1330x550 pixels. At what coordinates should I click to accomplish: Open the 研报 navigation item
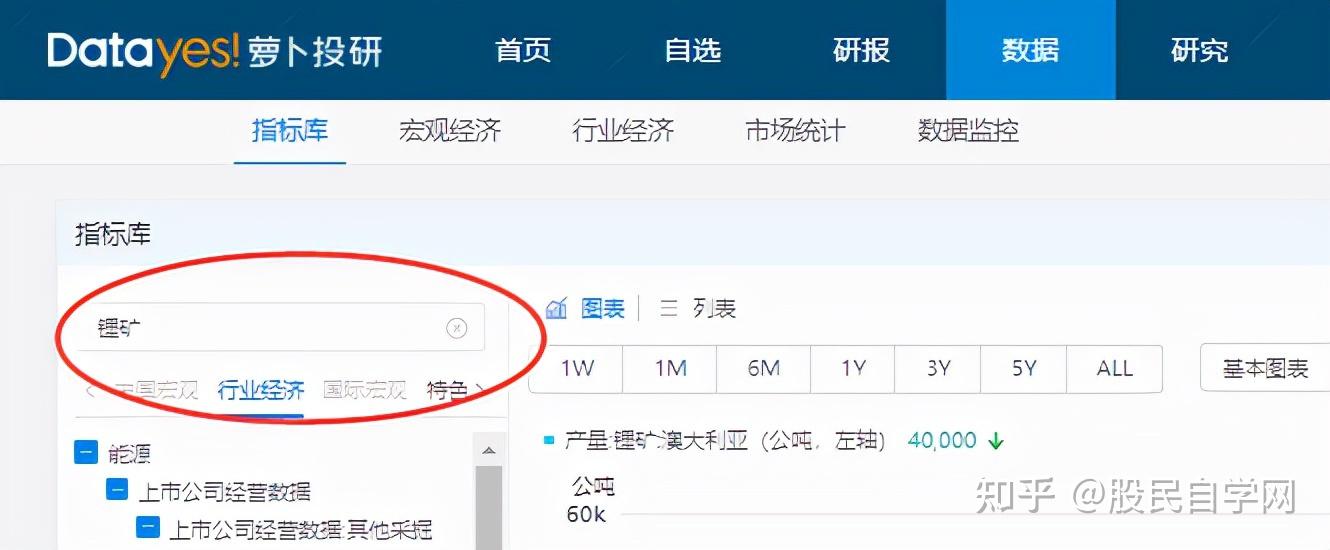[861, 50]
